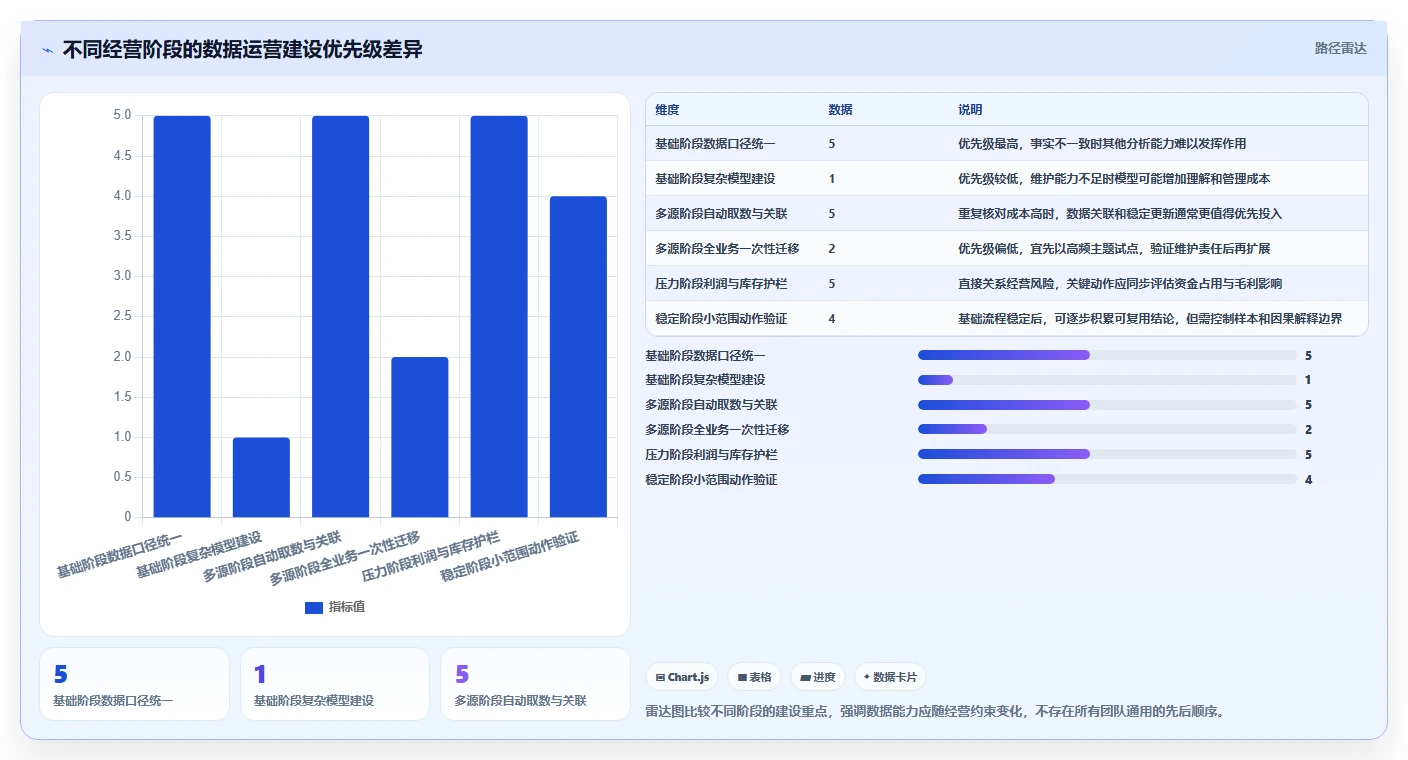
Task: Click table cell 基础阶段复杂模型建设
Action: [x=715, y=179]
